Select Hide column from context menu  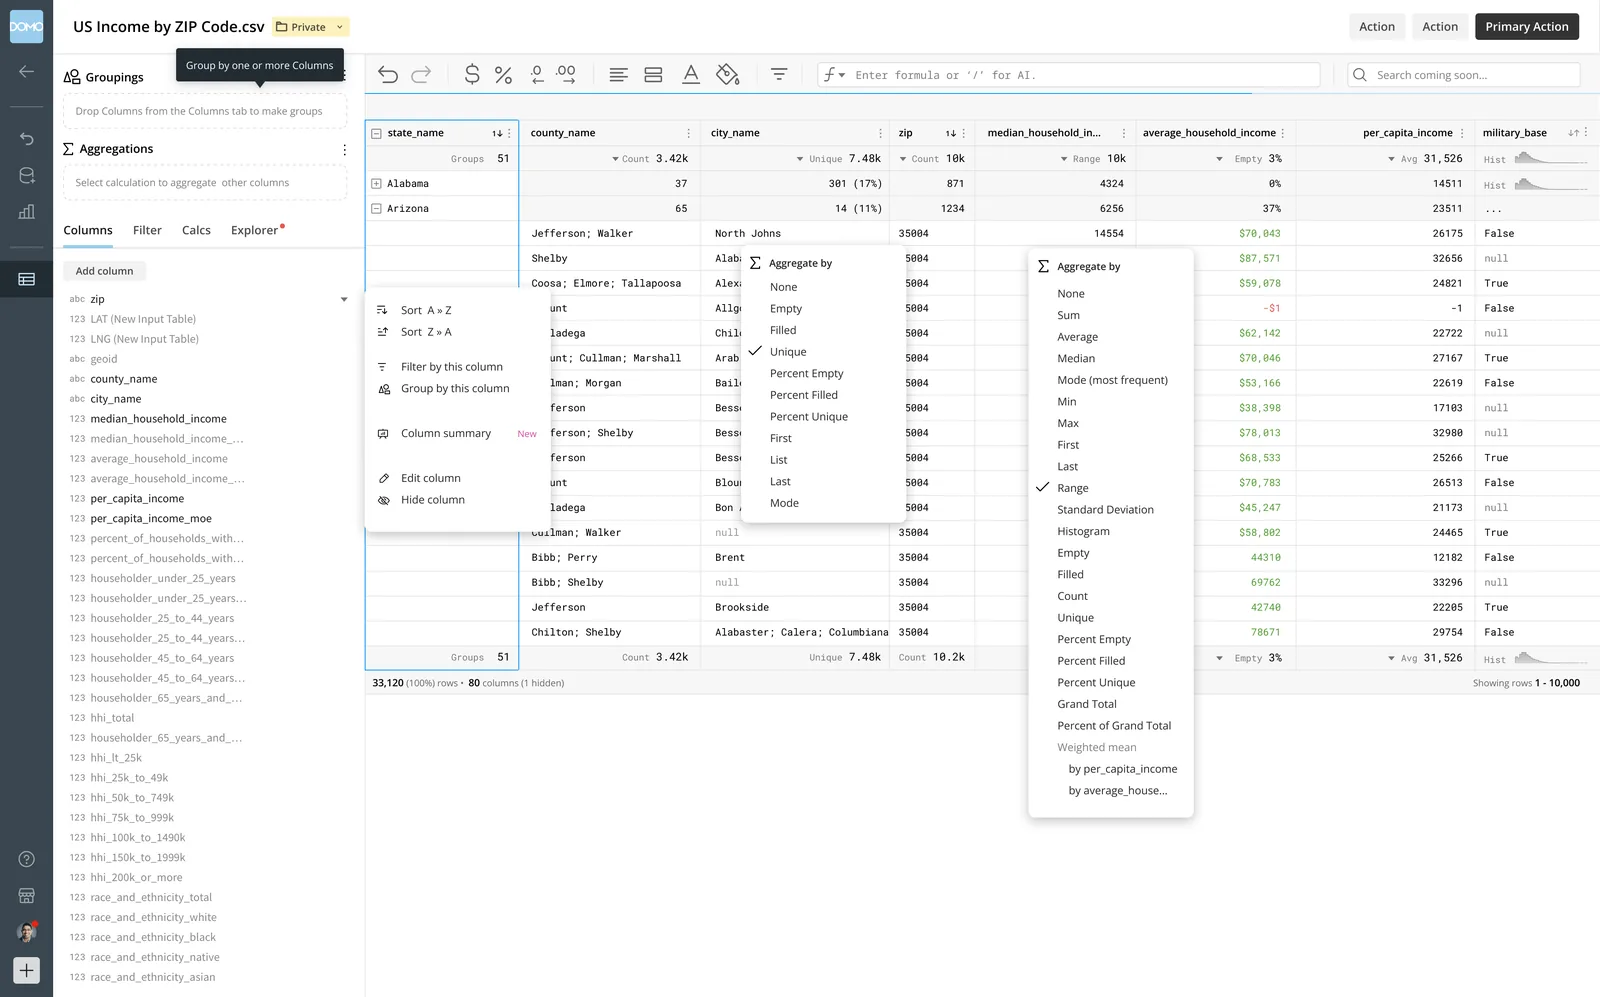(x=433, y=500)
